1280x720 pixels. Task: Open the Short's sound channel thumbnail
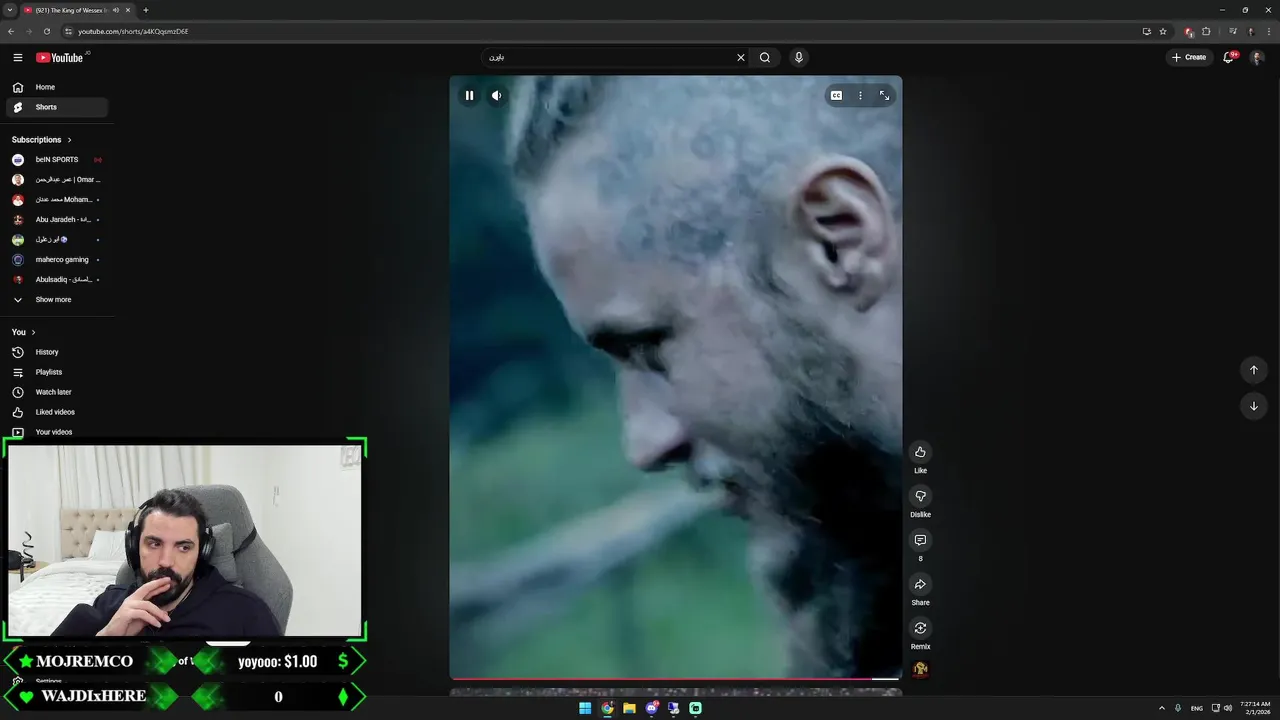coord(920,669)
